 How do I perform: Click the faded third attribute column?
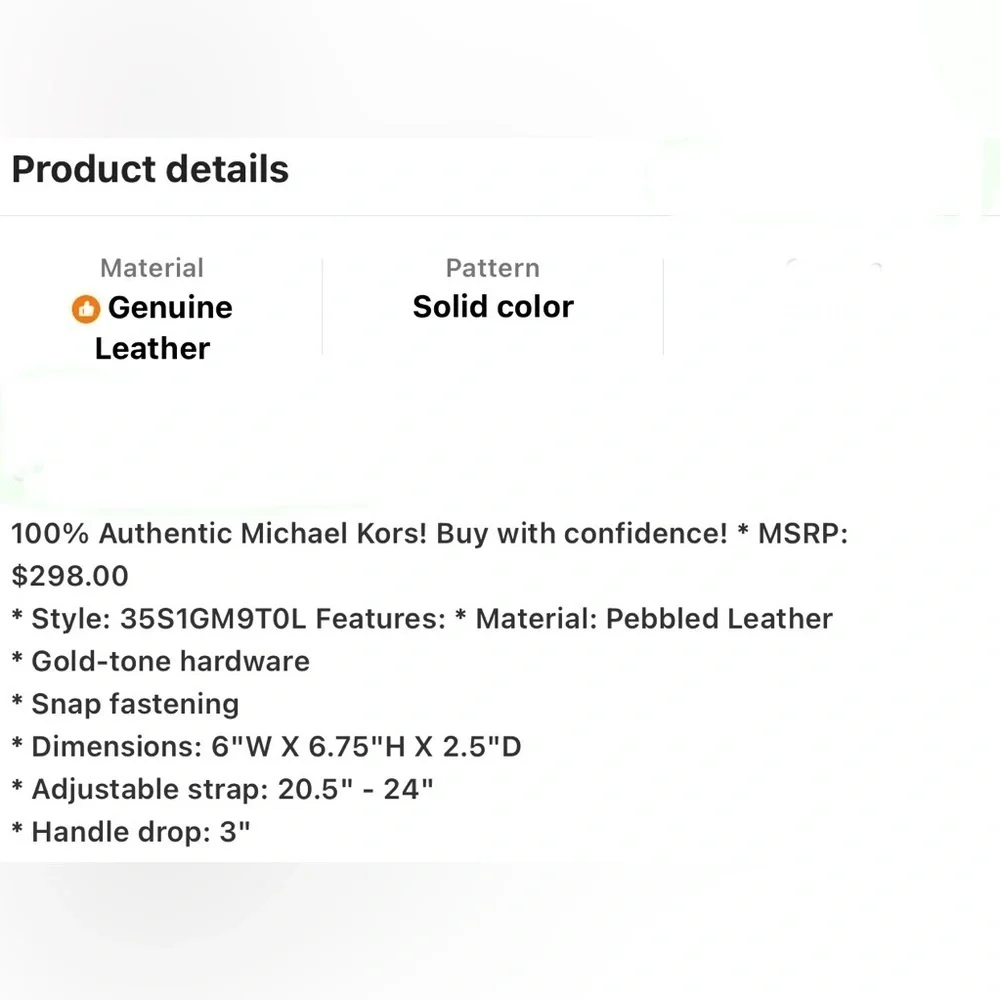pyautogui.click(x=832, y=306)
